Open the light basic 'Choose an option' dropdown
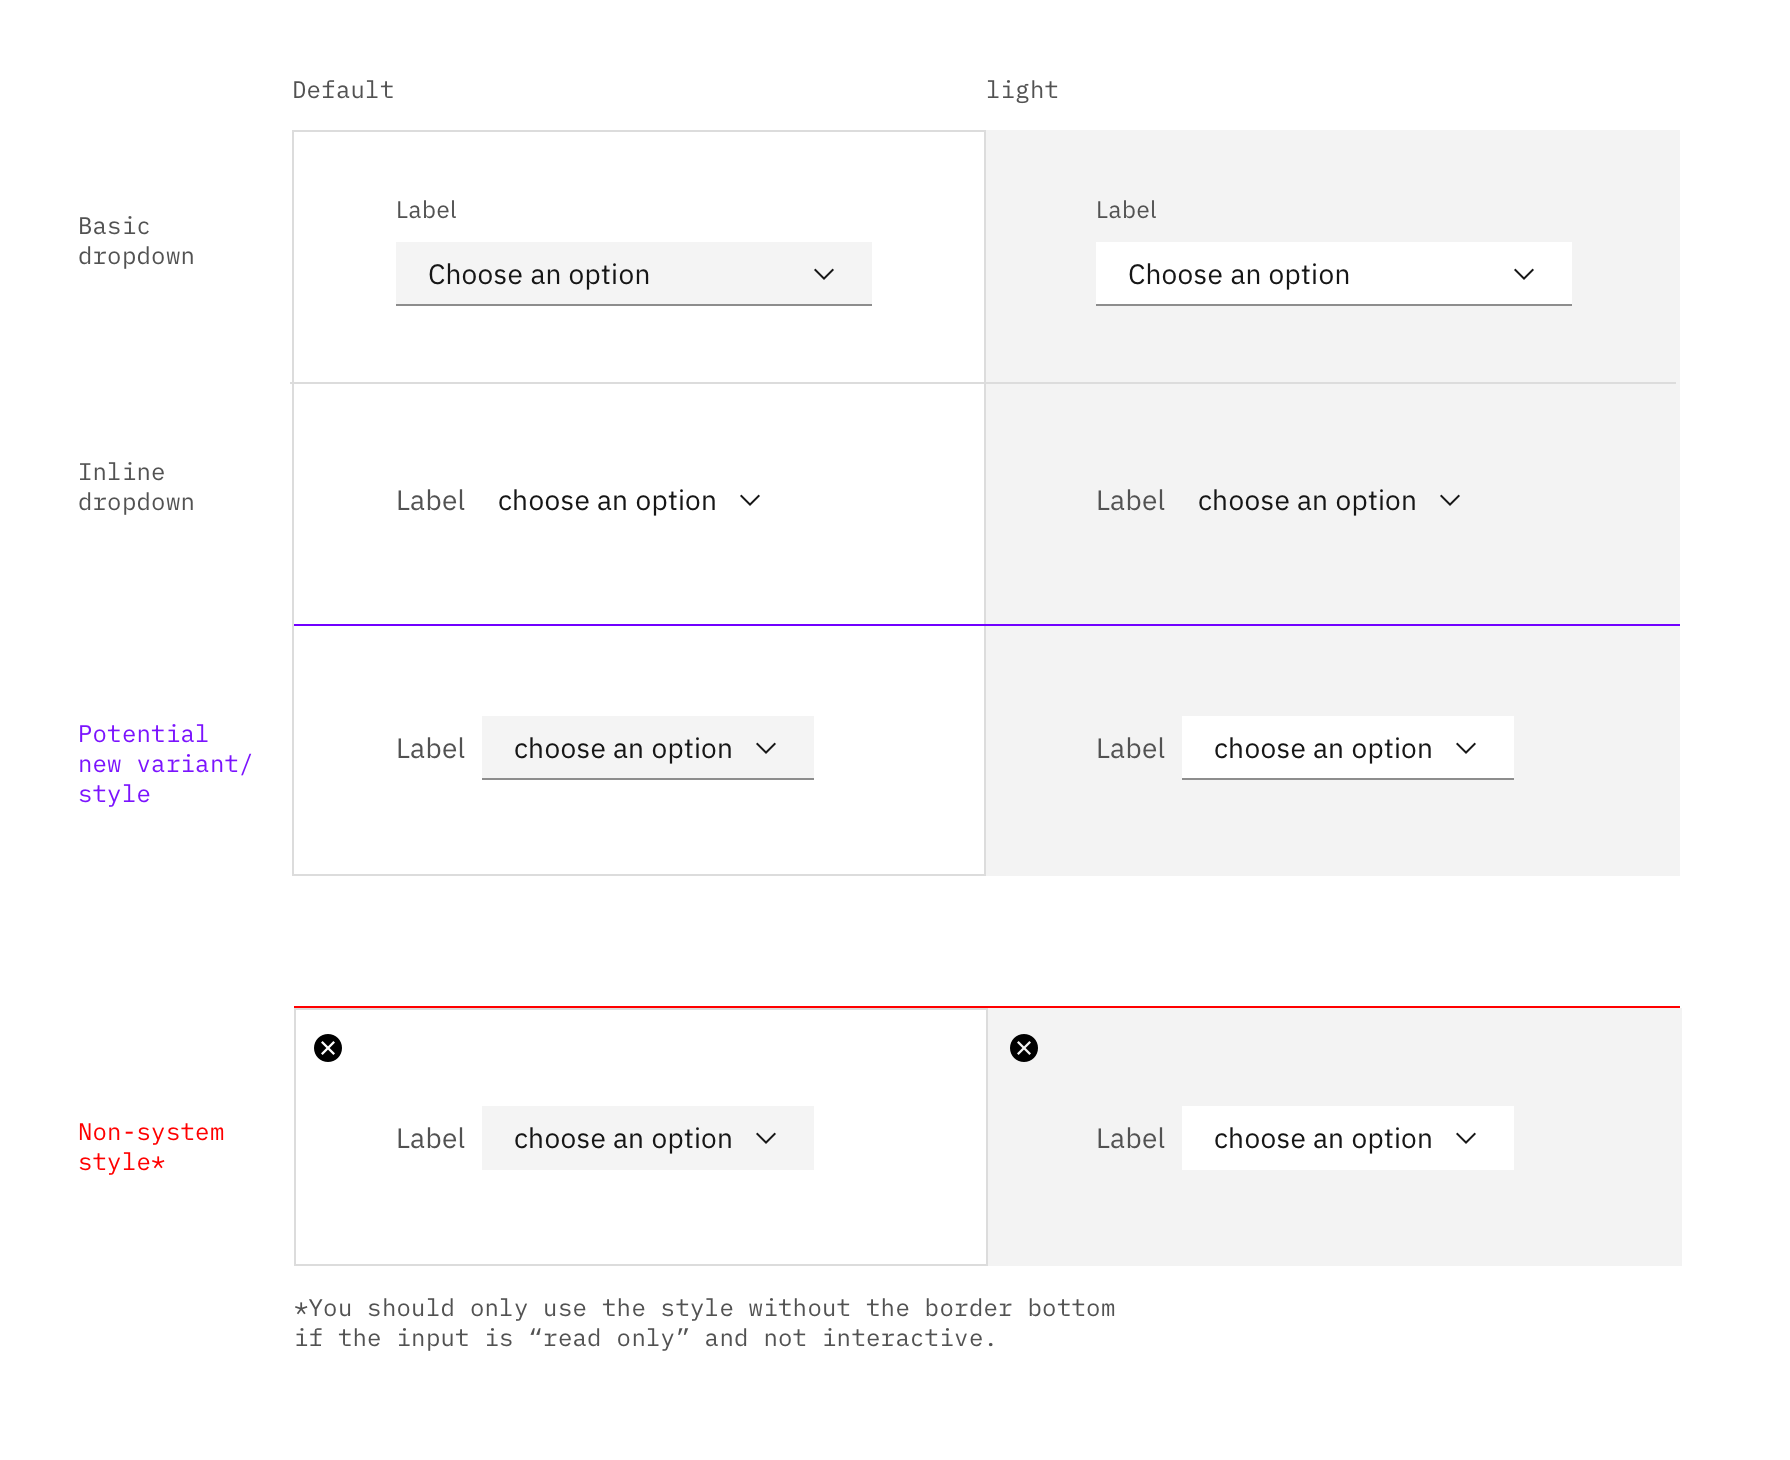Image resolution: width=1790 pixels, height=1460 pixels. (x=1332, y=273)
